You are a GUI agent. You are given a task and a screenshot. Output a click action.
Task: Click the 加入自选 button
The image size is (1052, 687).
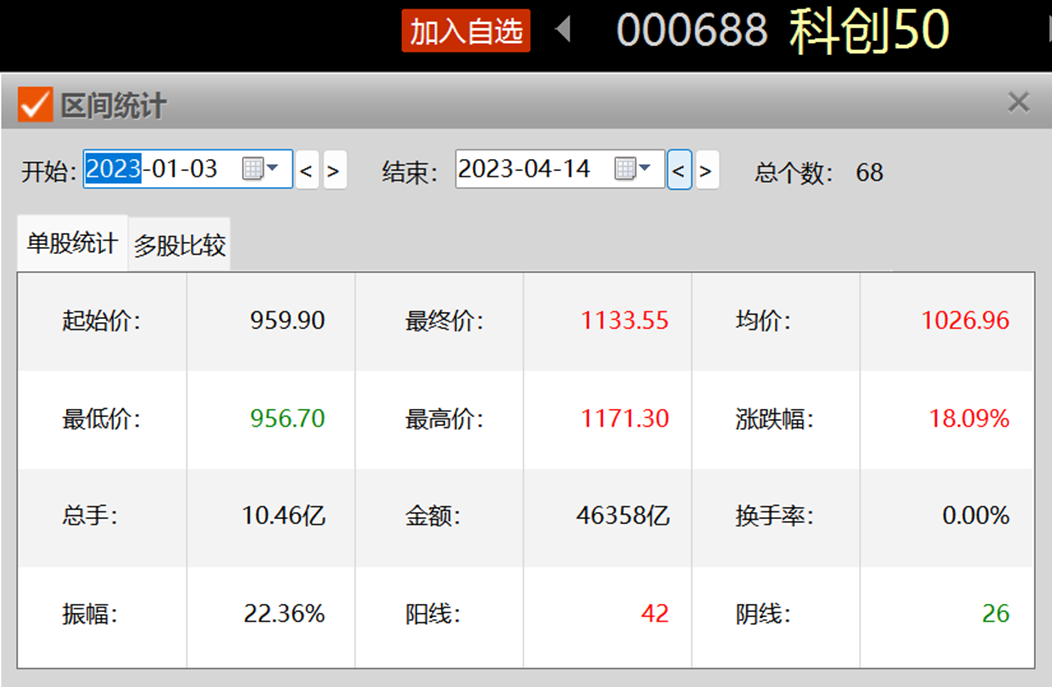466,31
